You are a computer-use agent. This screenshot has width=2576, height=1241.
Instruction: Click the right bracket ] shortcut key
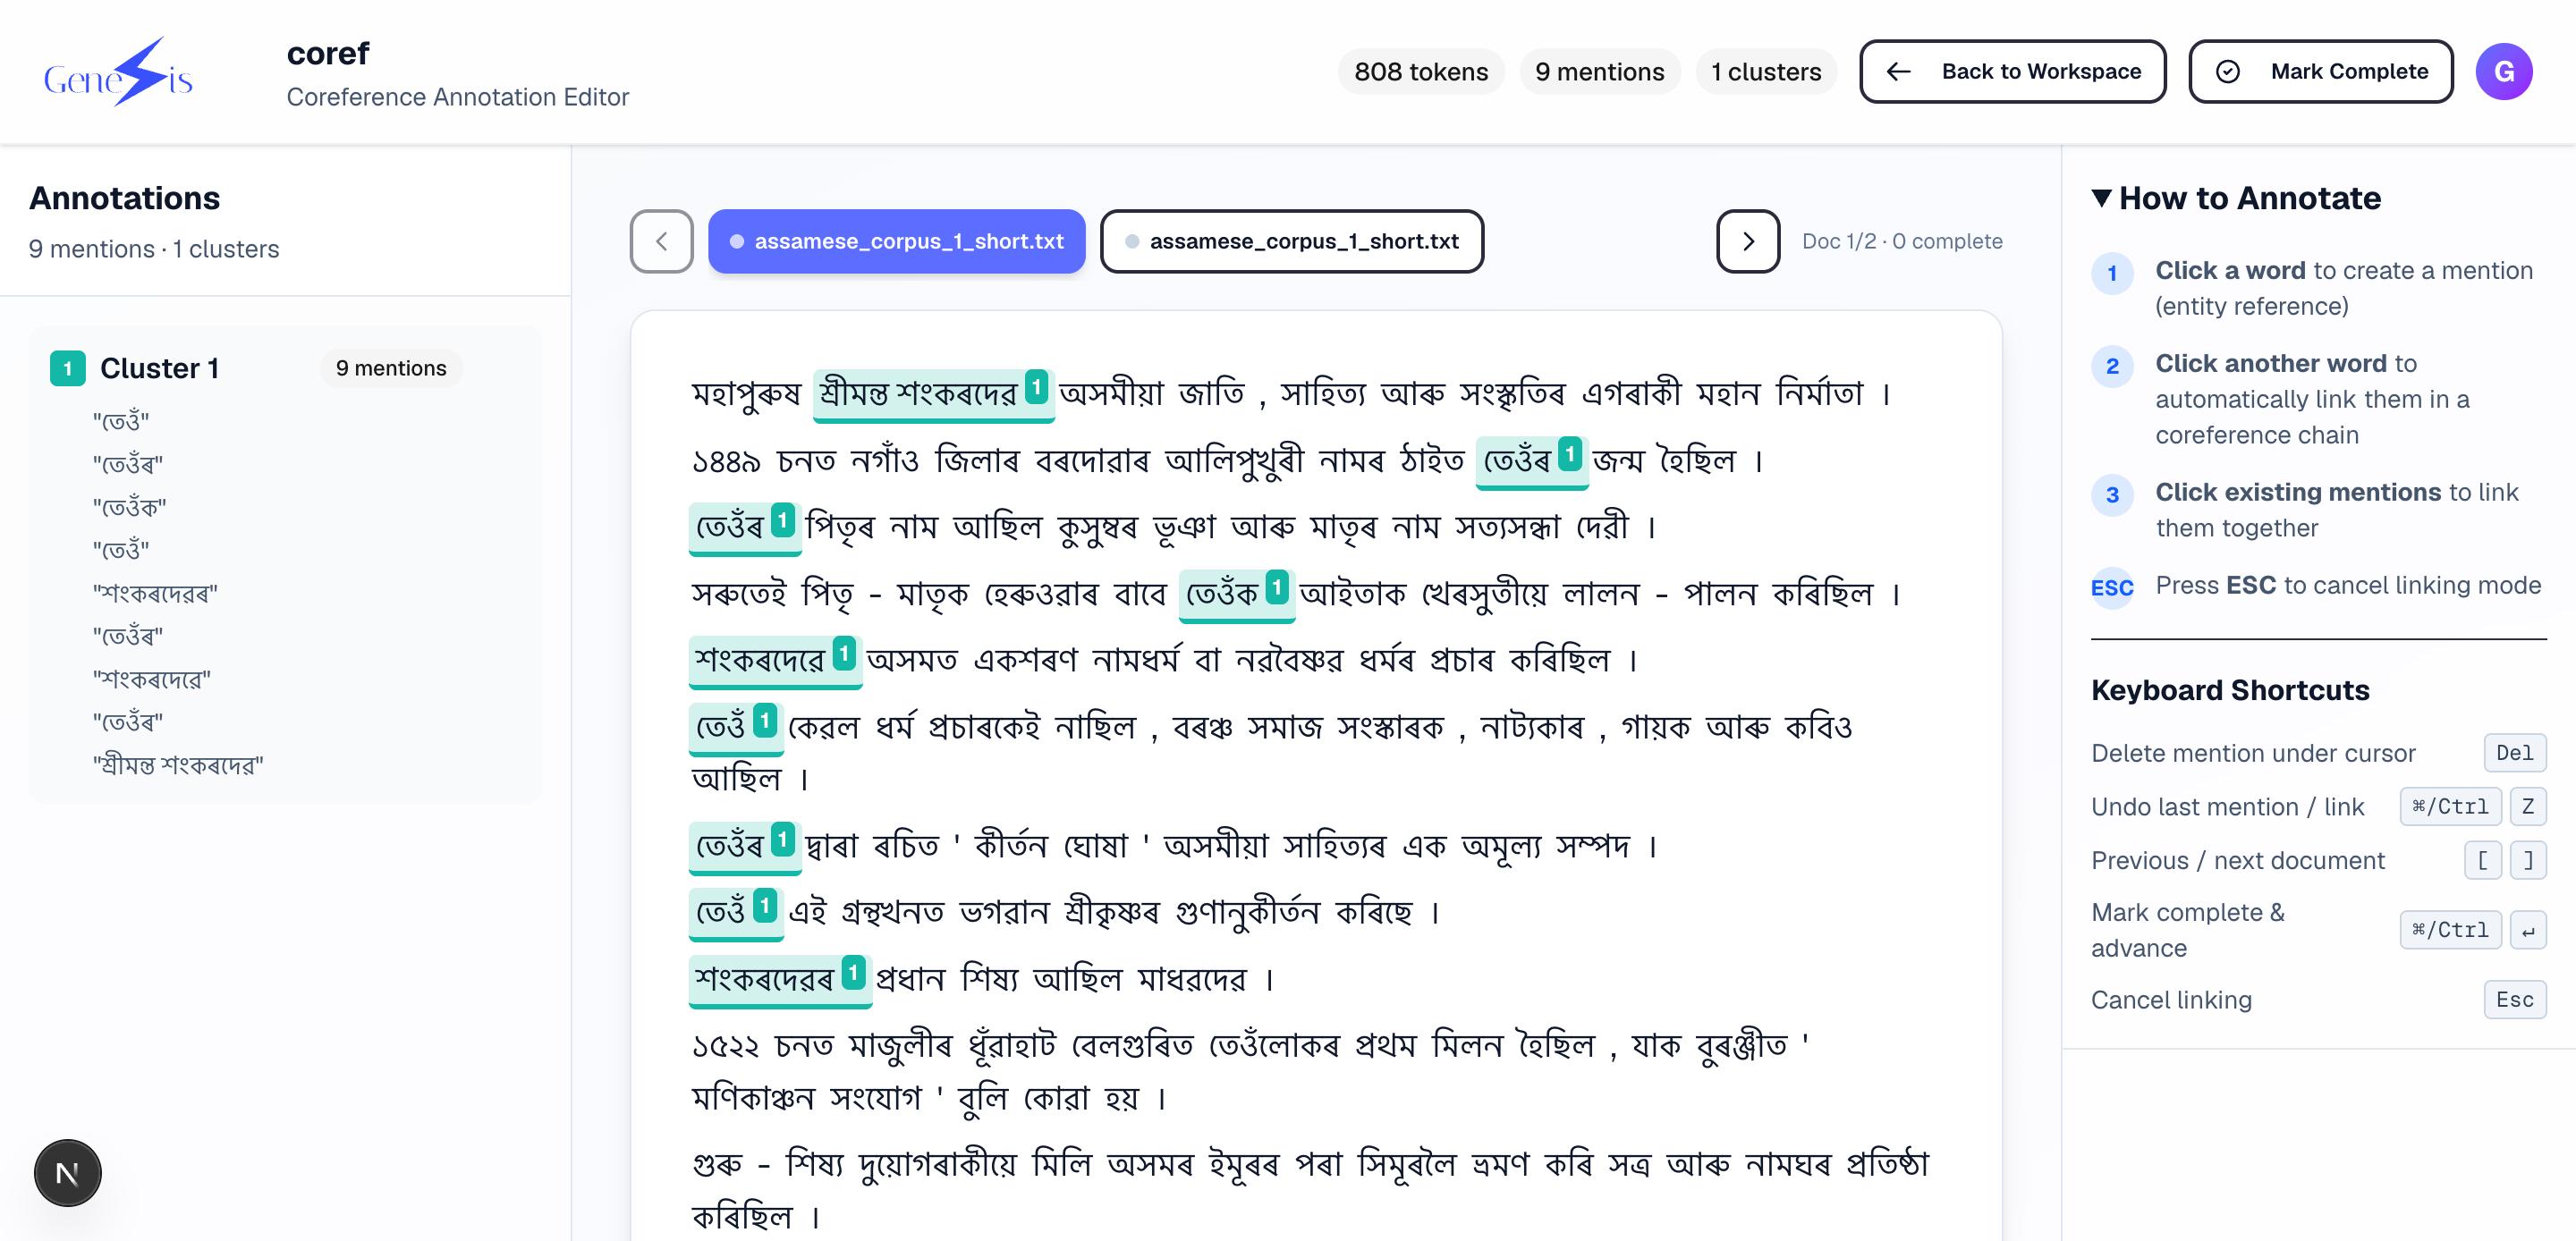2527,860
